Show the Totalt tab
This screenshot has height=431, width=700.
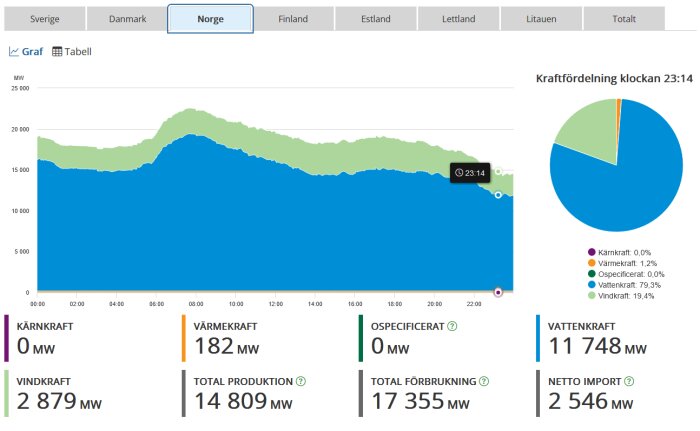coord(624,19)
